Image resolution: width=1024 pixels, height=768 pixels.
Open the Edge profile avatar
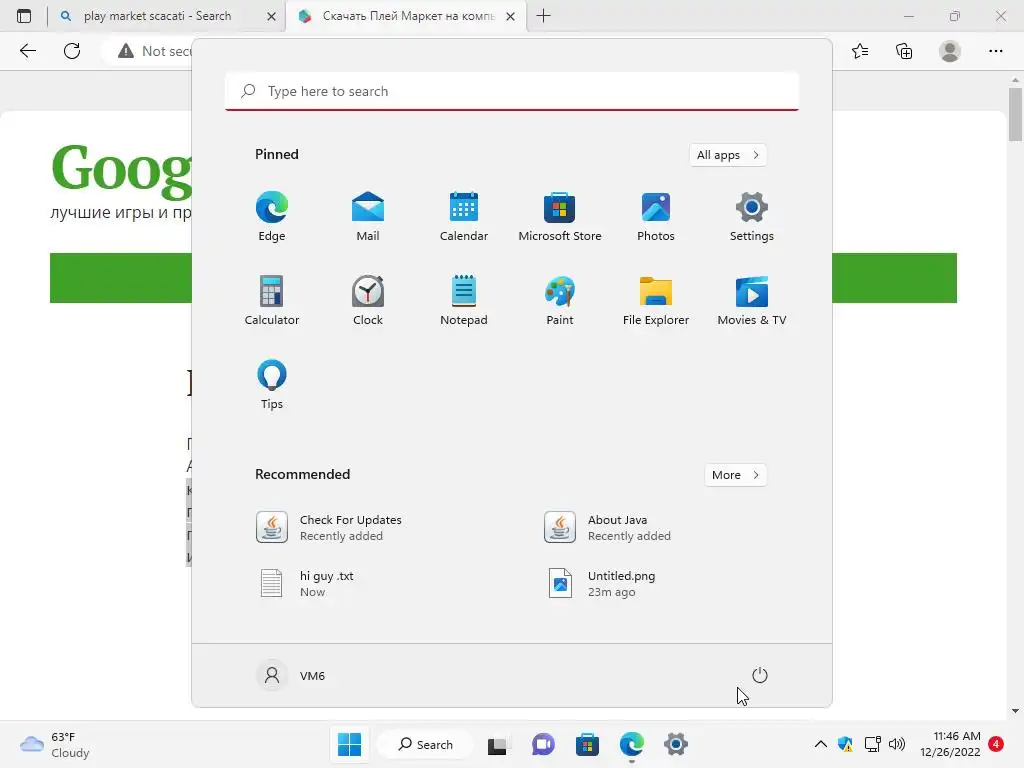[x=950, y=51]
